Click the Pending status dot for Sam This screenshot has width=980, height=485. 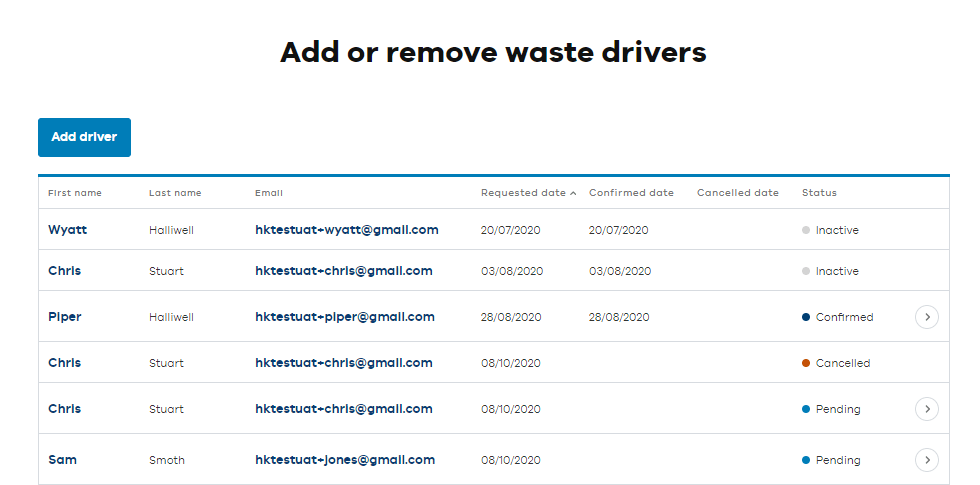[x=806, y=460]
